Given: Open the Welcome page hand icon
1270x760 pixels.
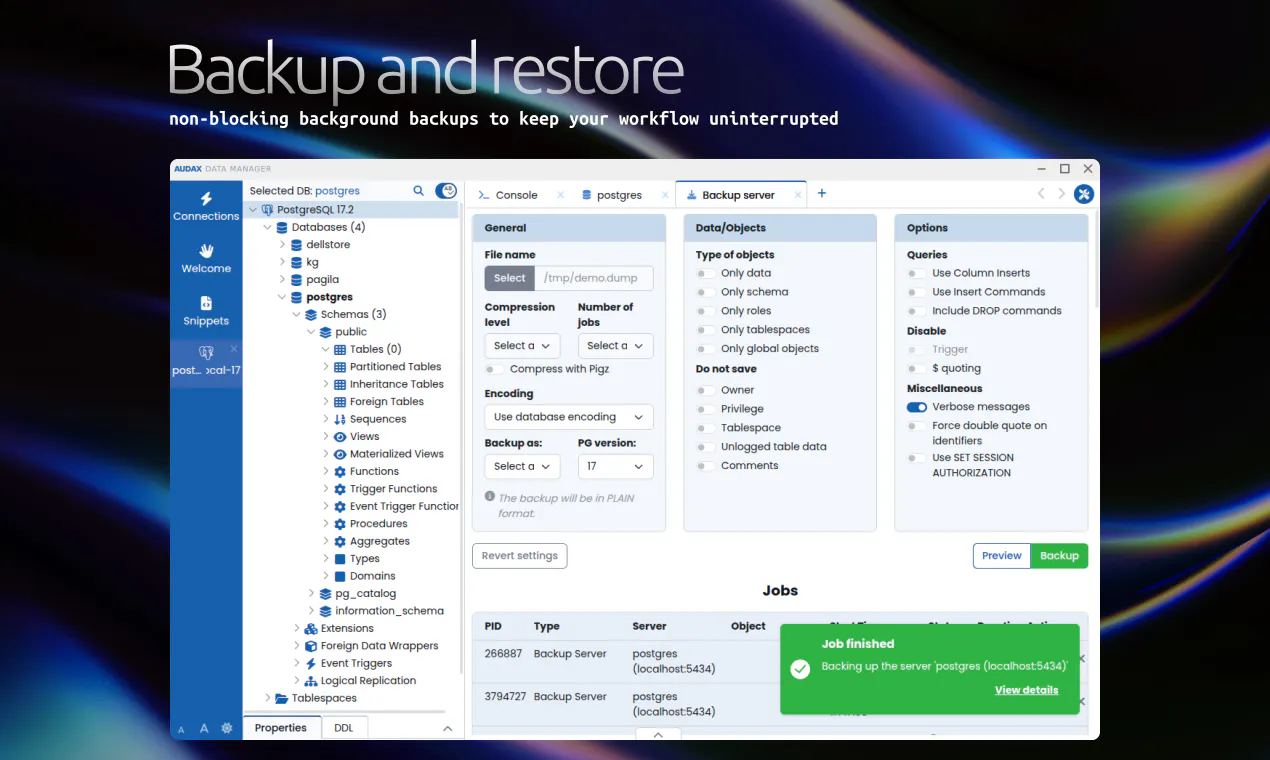Looking at the screenshot, I should pos(206,250).
